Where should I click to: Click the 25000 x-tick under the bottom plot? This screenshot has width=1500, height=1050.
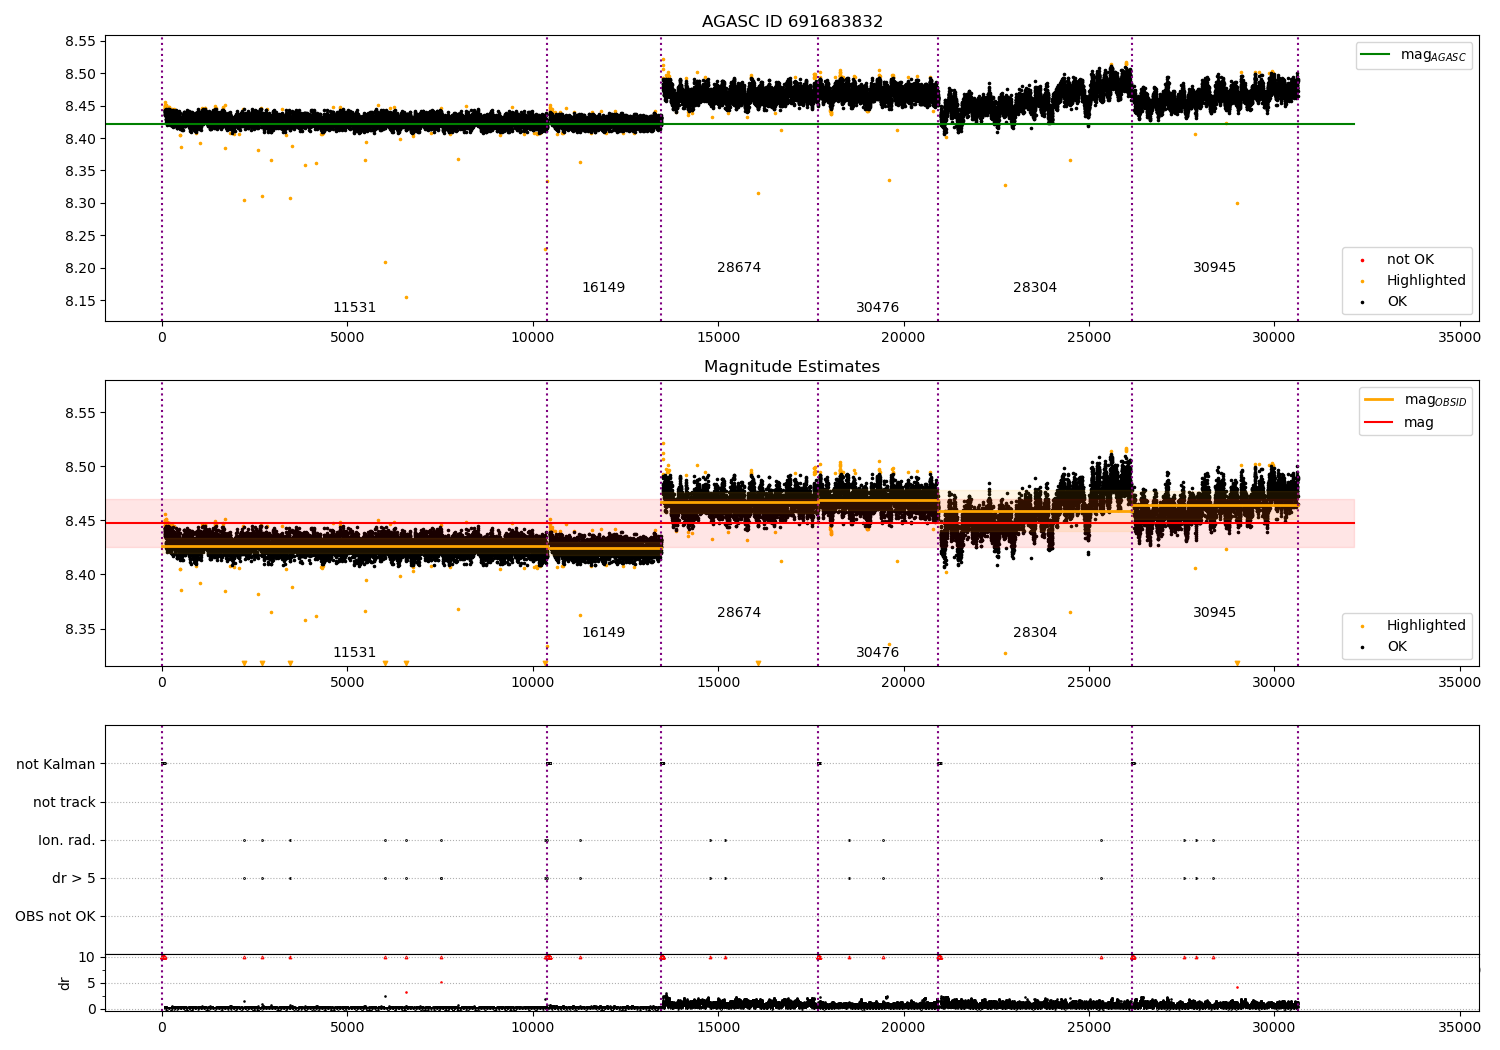(x=1089, y=1027)
